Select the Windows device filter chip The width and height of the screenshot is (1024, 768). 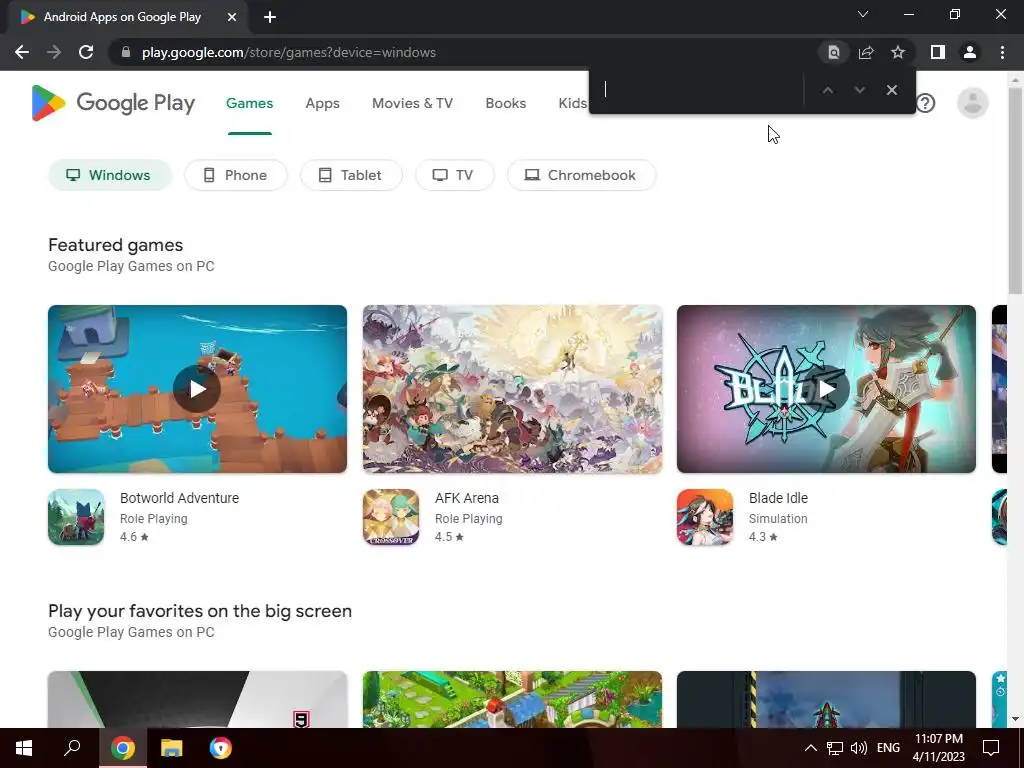pyautogui.click(x=110, y=175)
